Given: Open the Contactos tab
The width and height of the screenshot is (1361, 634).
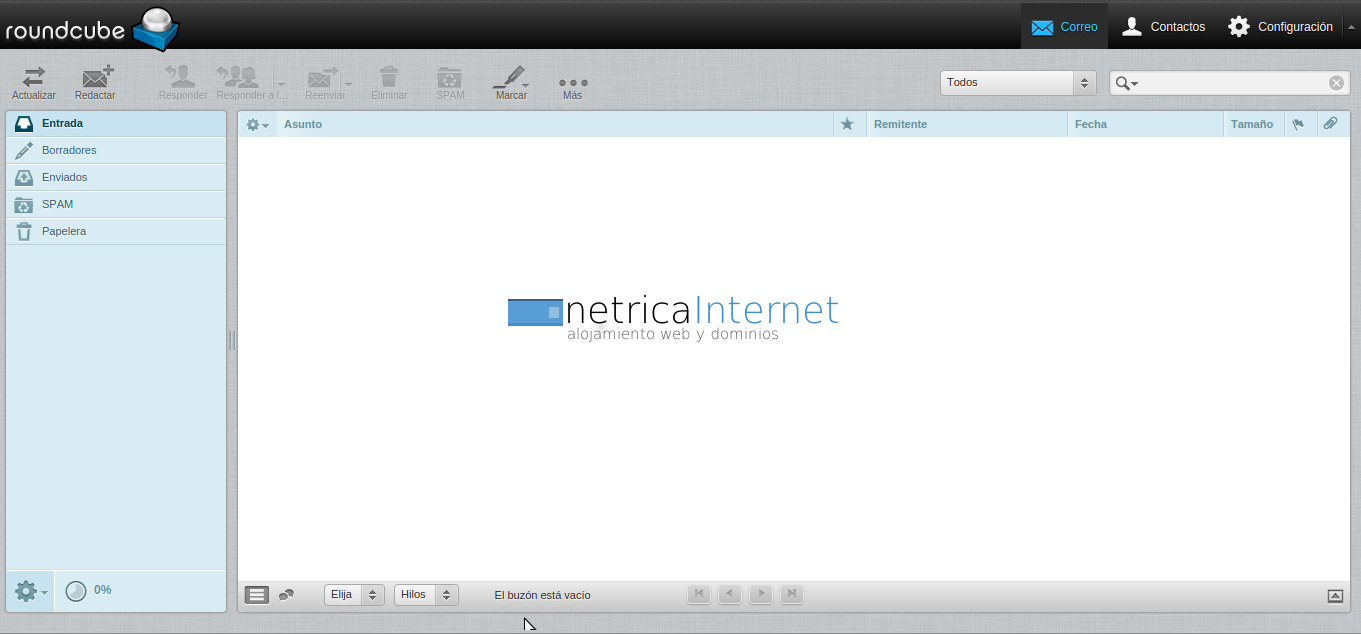Looking at the screenshot, I should coord(1163,27).
